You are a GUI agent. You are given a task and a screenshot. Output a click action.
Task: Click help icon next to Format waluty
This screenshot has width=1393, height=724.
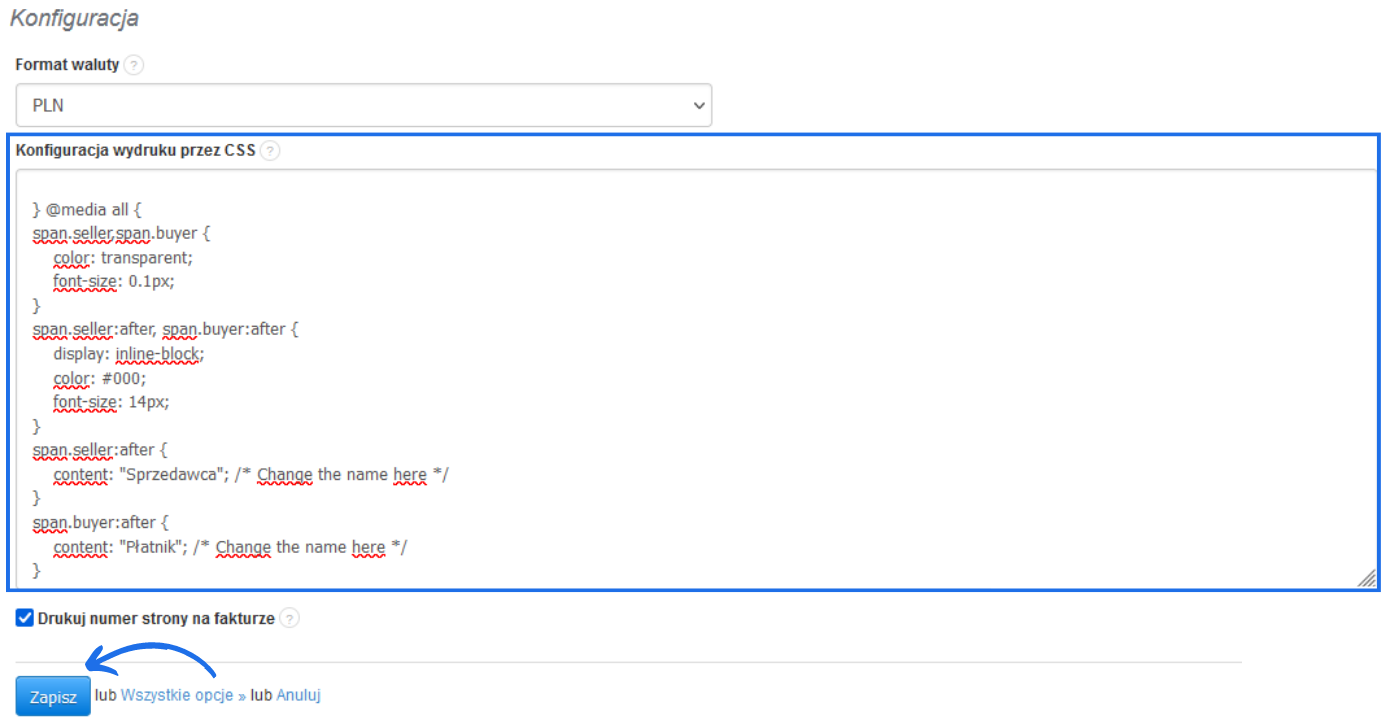(x=134, y=65)
